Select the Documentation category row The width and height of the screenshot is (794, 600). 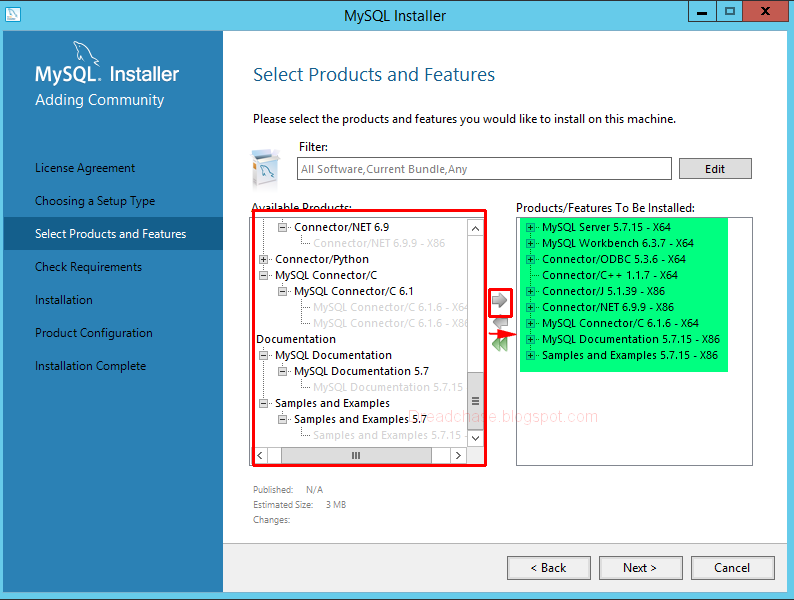coord(296,339)
